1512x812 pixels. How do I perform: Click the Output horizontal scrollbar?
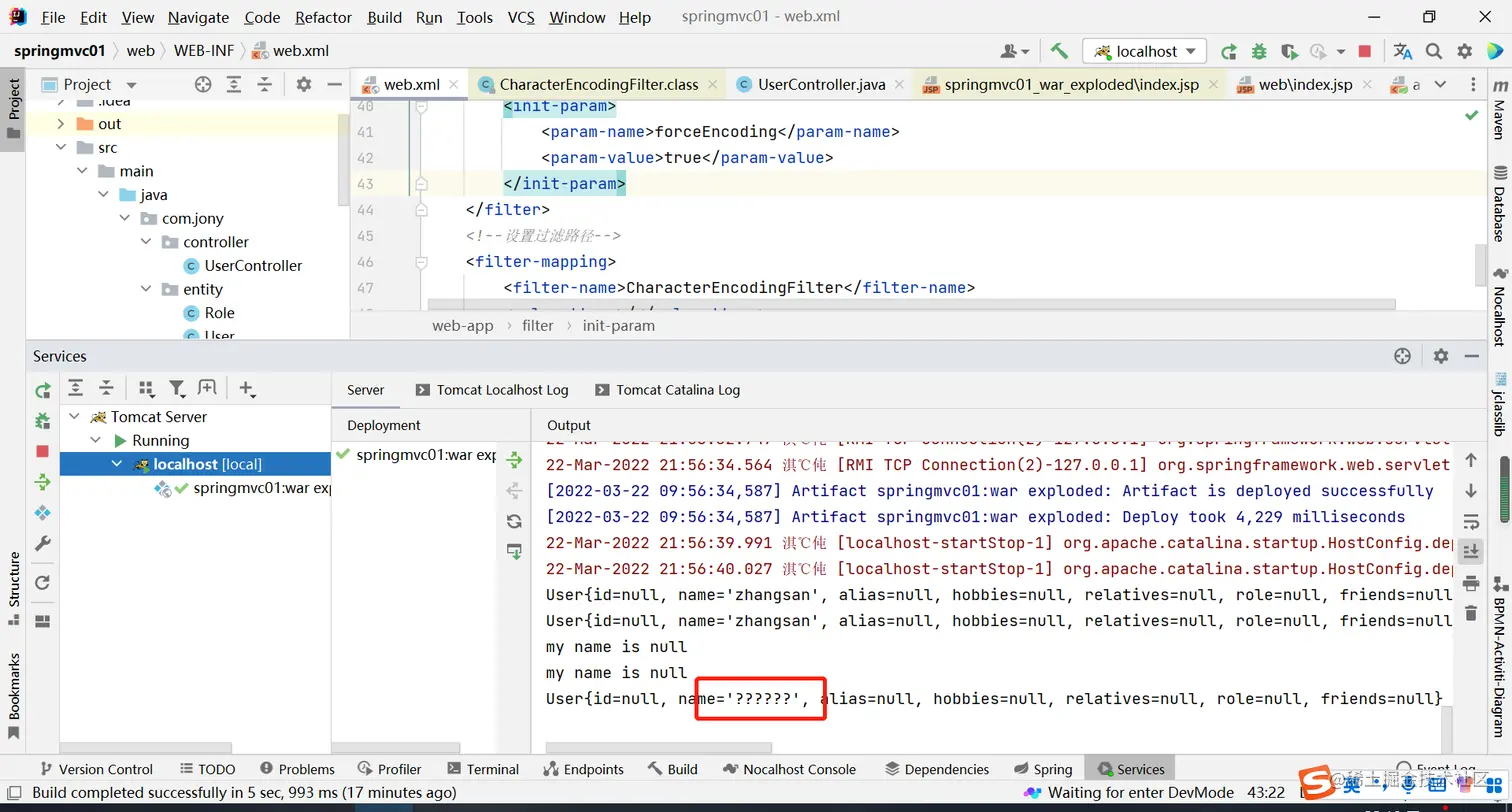[x=659, y=747]
